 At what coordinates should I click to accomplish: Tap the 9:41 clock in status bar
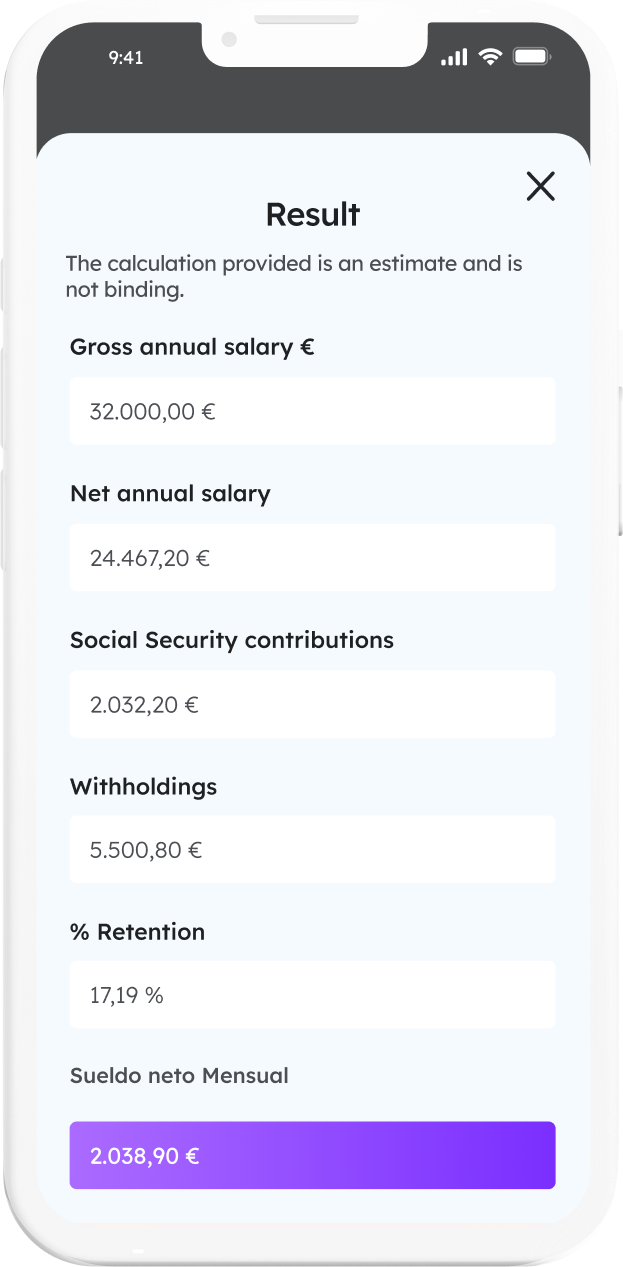click(x=126, y=58)
